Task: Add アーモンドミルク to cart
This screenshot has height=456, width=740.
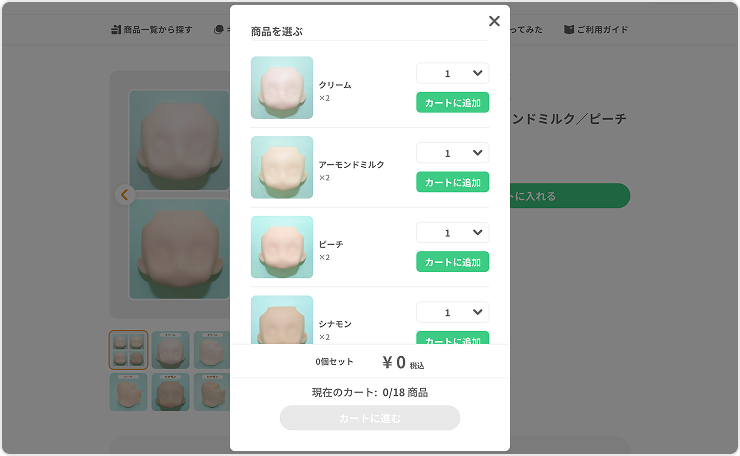Action: point(452,182)
